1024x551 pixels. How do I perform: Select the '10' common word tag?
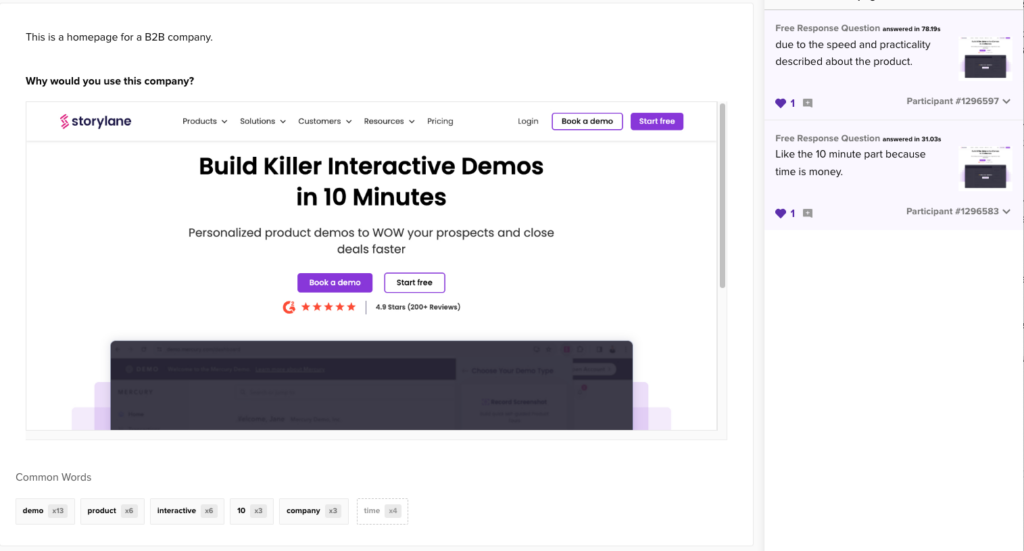[x=251, y=511]
